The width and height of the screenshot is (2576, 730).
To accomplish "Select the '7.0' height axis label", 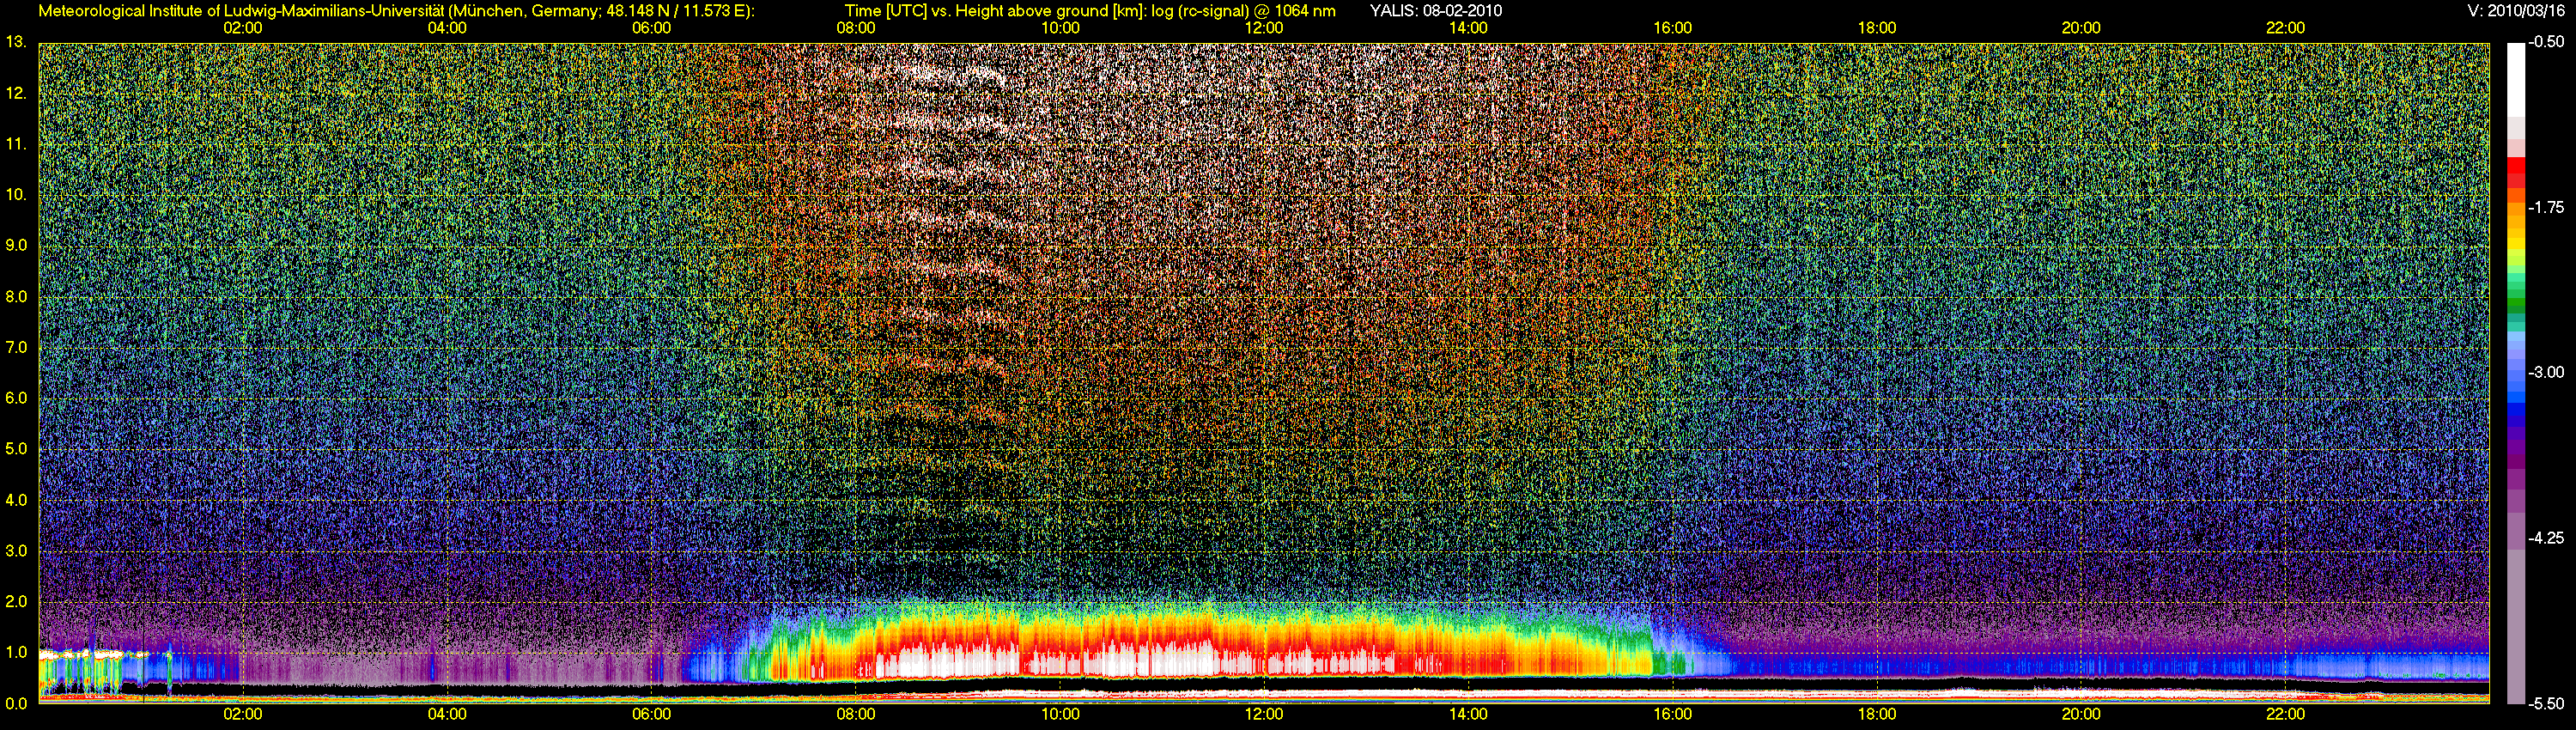I will tap(15, 347).
